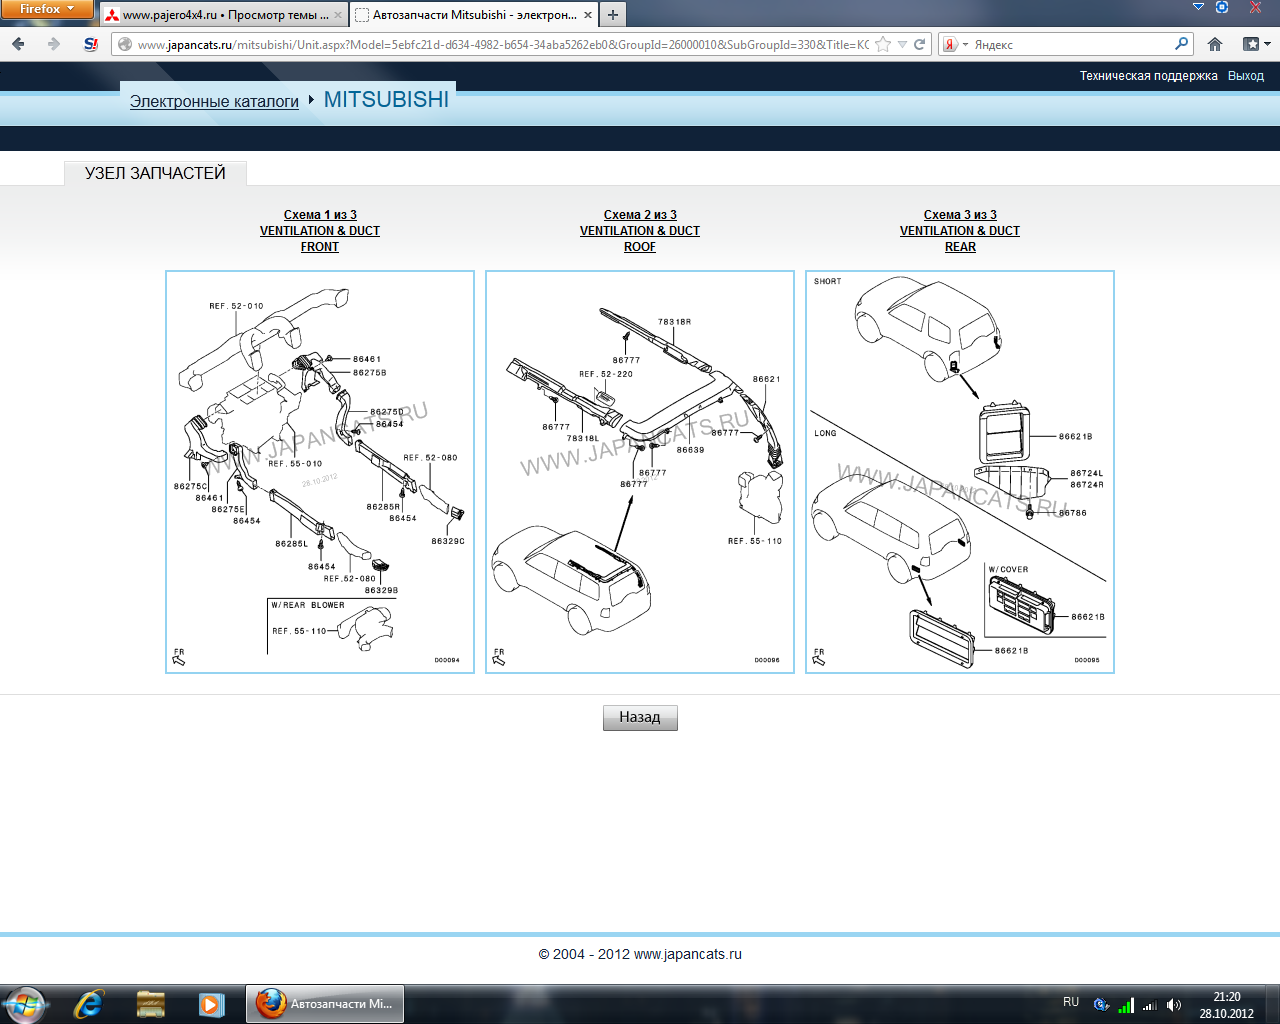Viewport: 1280px width, 1024px height.
Task: Launch Windows Media Player from the taskbar
Action: point(211,1004)
